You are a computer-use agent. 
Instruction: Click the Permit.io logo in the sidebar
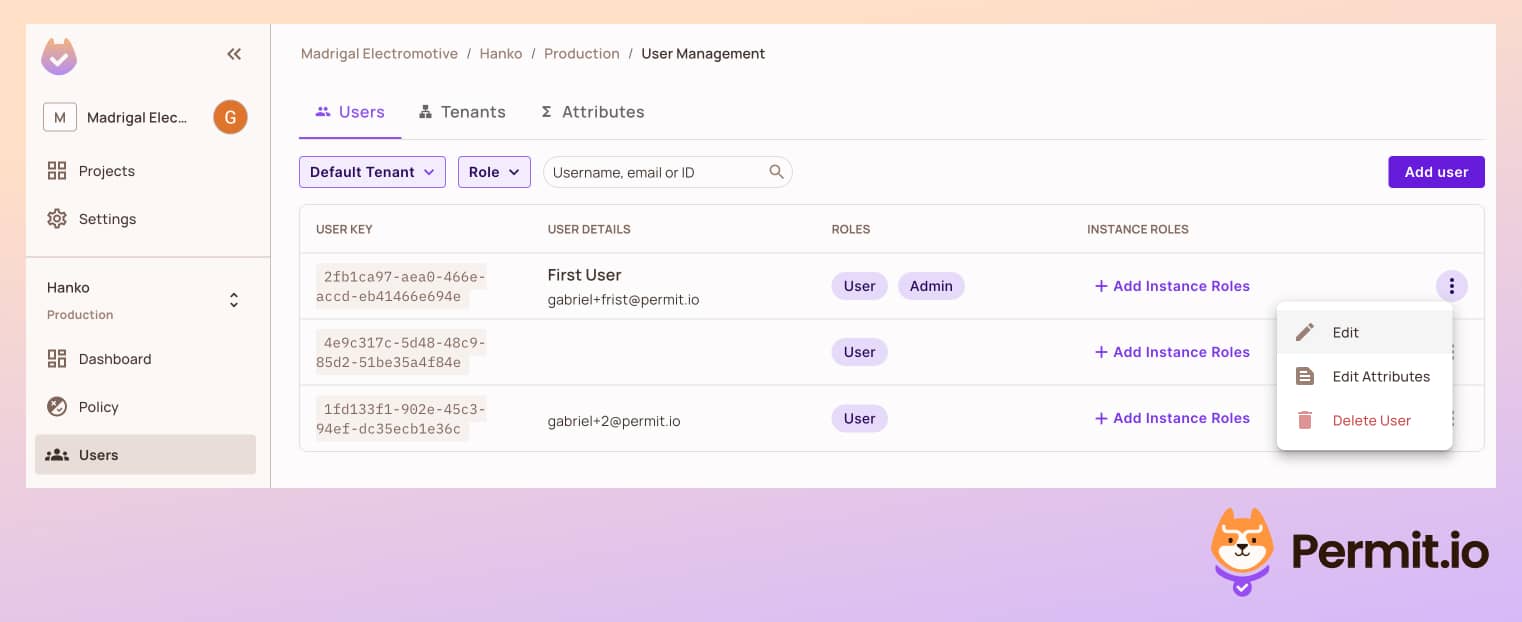59,56
